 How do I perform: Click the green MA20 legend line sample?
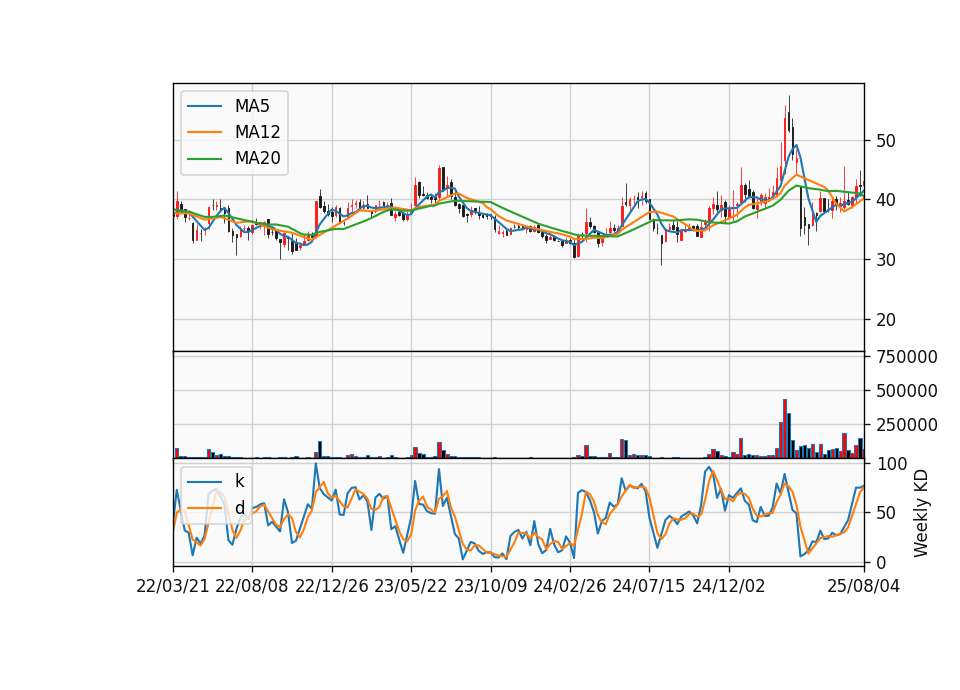(x=204, y=158)
